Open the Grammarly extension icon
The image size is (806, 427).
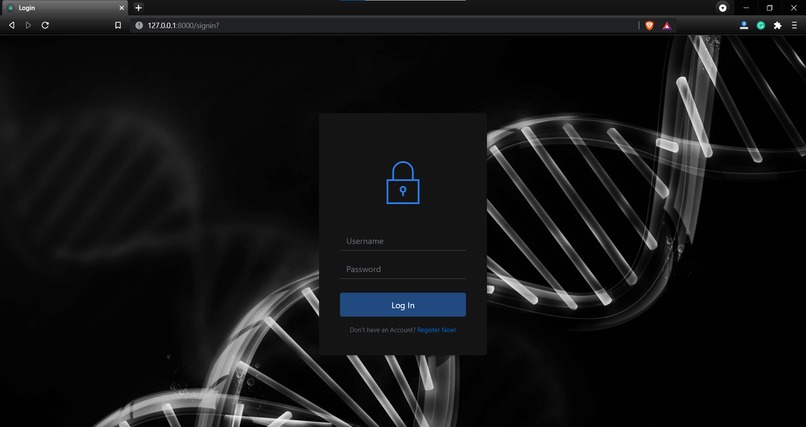coord(761,25)
